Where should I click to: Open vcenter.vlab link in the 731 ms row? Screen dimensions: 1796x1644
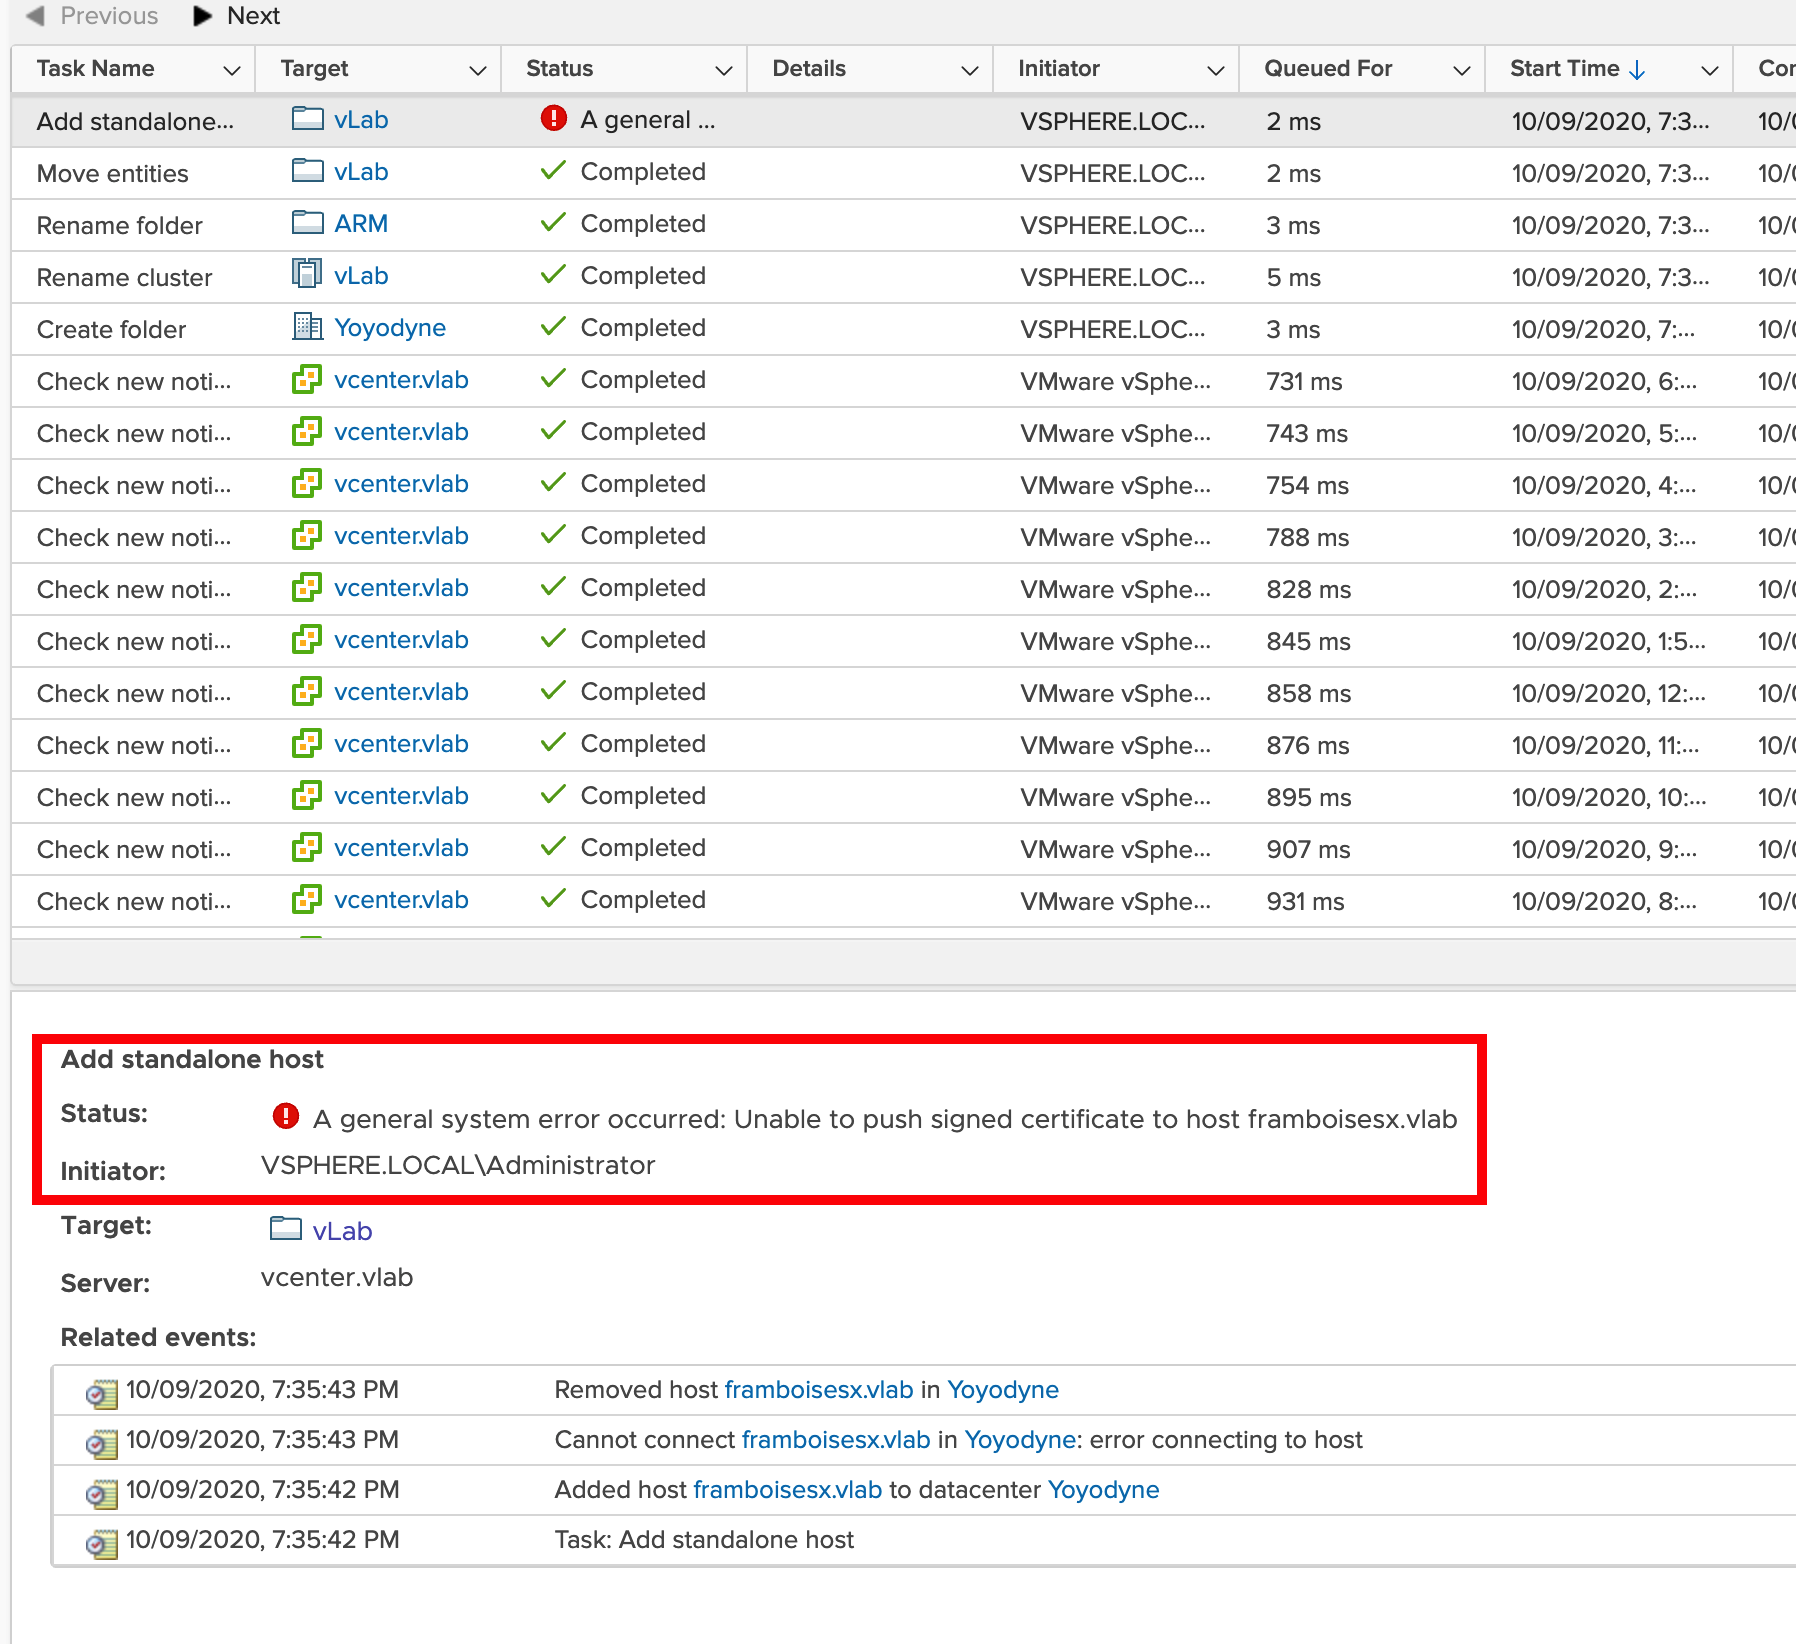(x=401, y=380)
